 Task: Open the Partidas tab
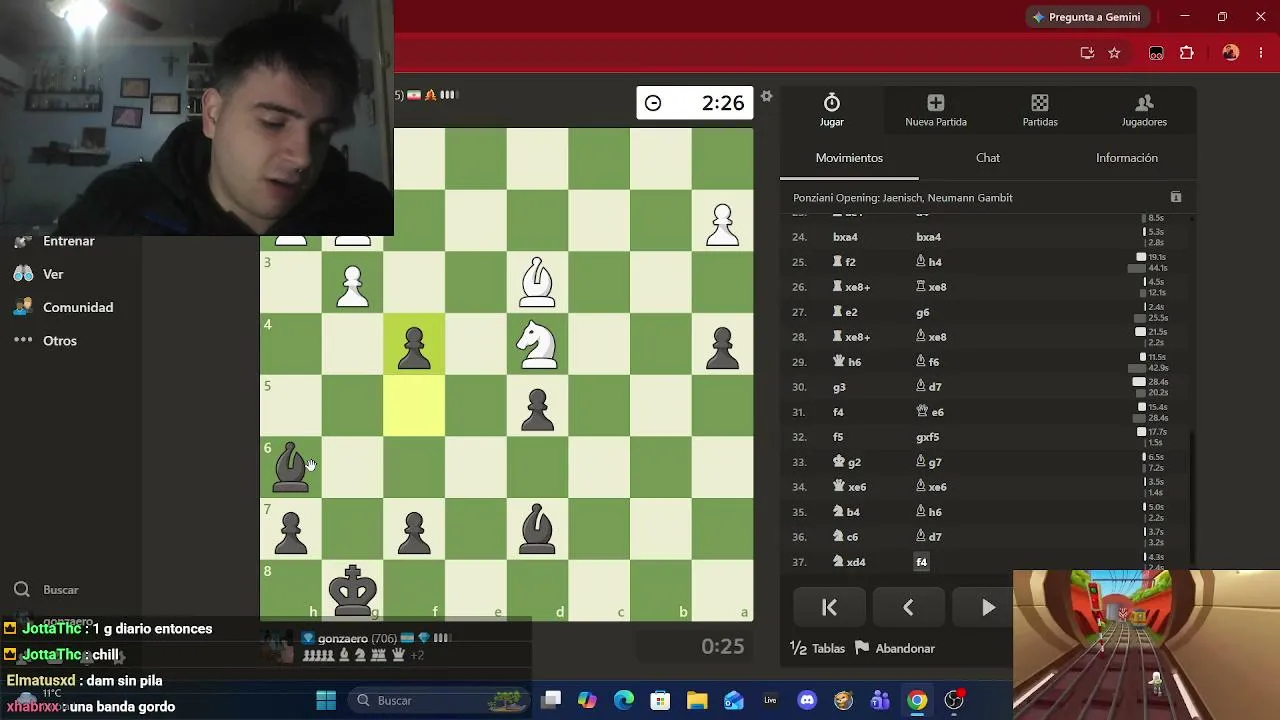point(1040,110)
